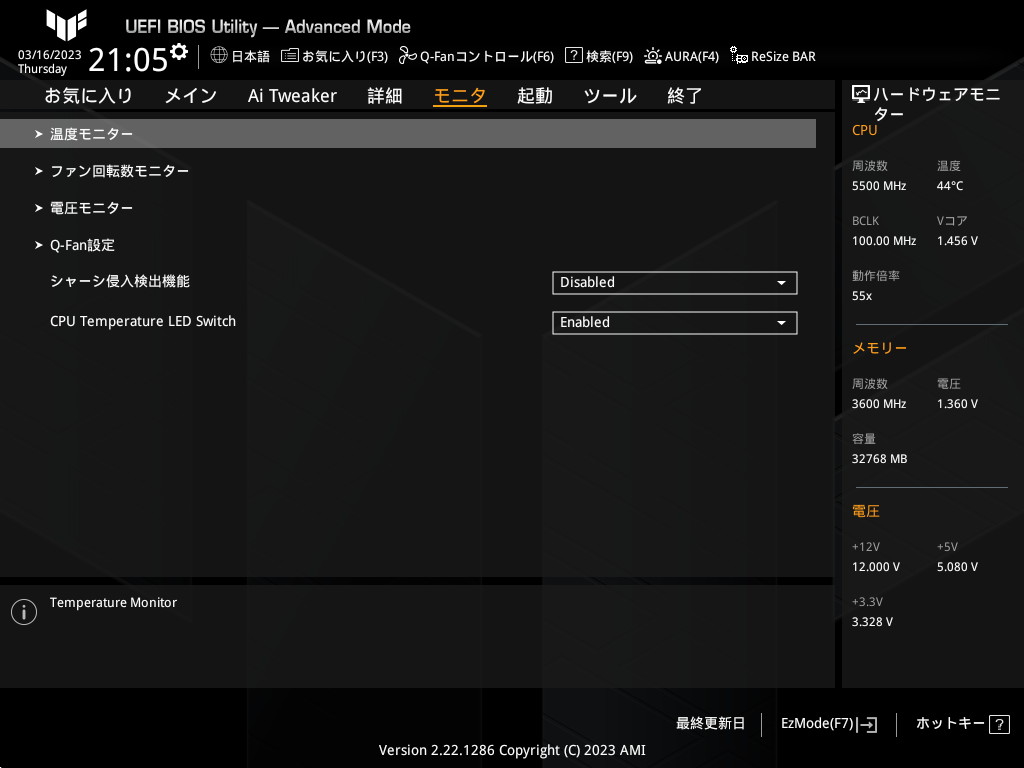The width and height of the screenshot is (1024, 768).
Task: Click memory capacity 32768 MB
Action: 879,458
